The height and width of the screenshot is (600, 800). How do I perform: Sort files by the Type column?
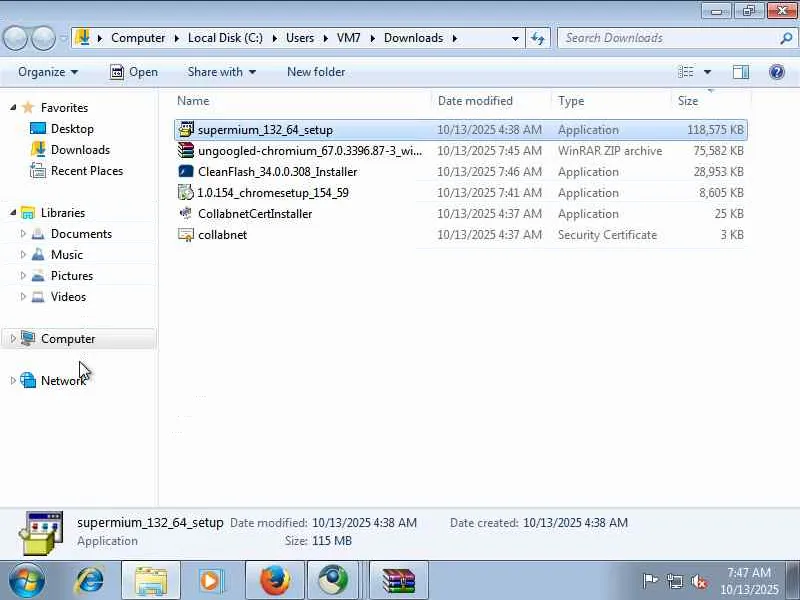[611, 101]
